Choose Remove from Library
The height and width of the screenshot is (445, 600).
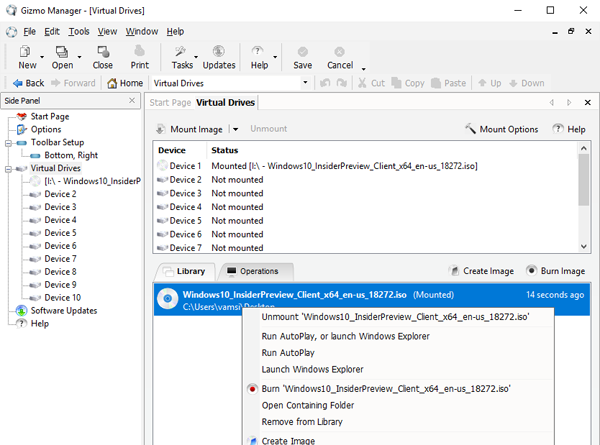coord(398,422)
